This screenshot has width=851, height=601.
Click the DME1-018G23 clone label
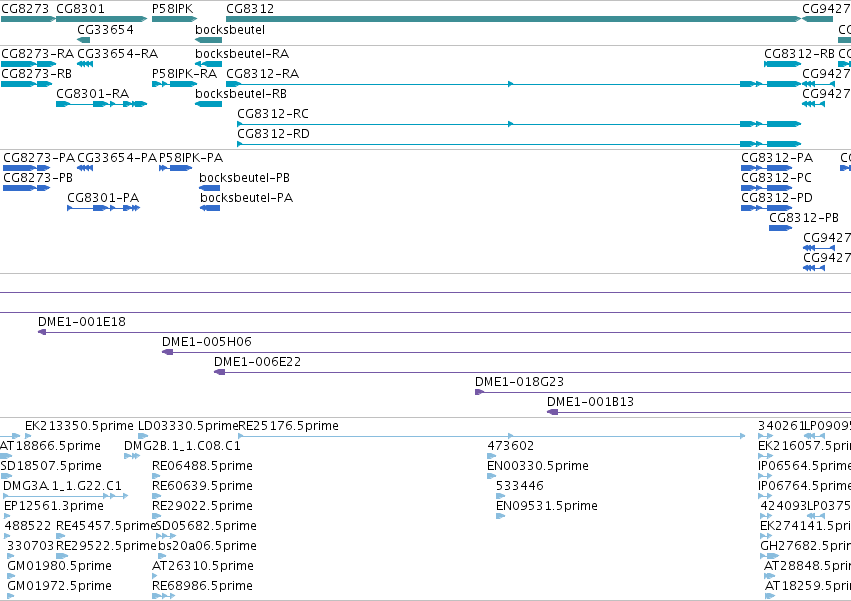coord(519,382)
